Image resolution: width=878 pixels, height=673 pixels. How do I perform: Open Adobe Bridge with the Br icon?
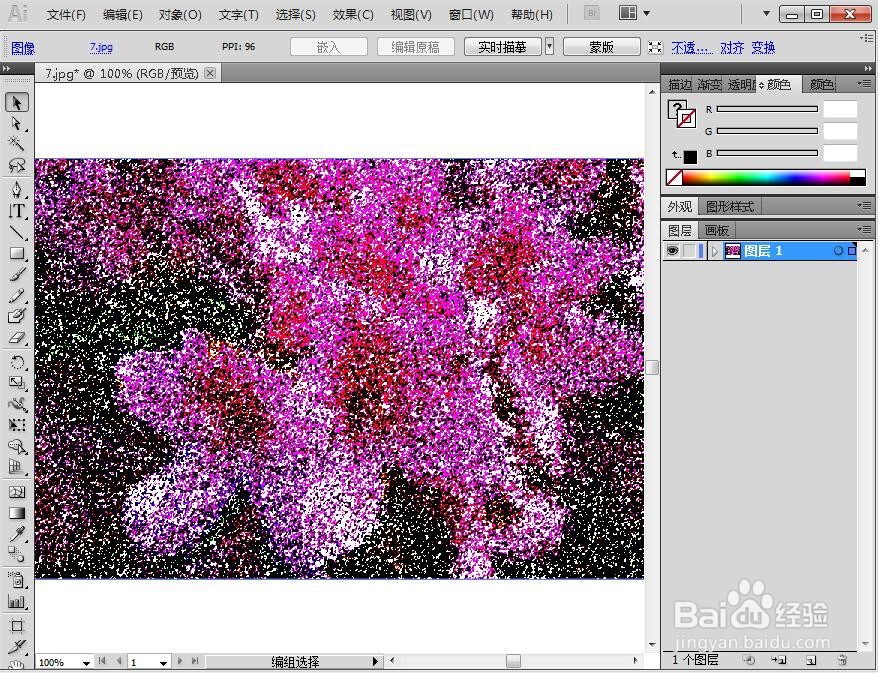(x=592, y=13)
